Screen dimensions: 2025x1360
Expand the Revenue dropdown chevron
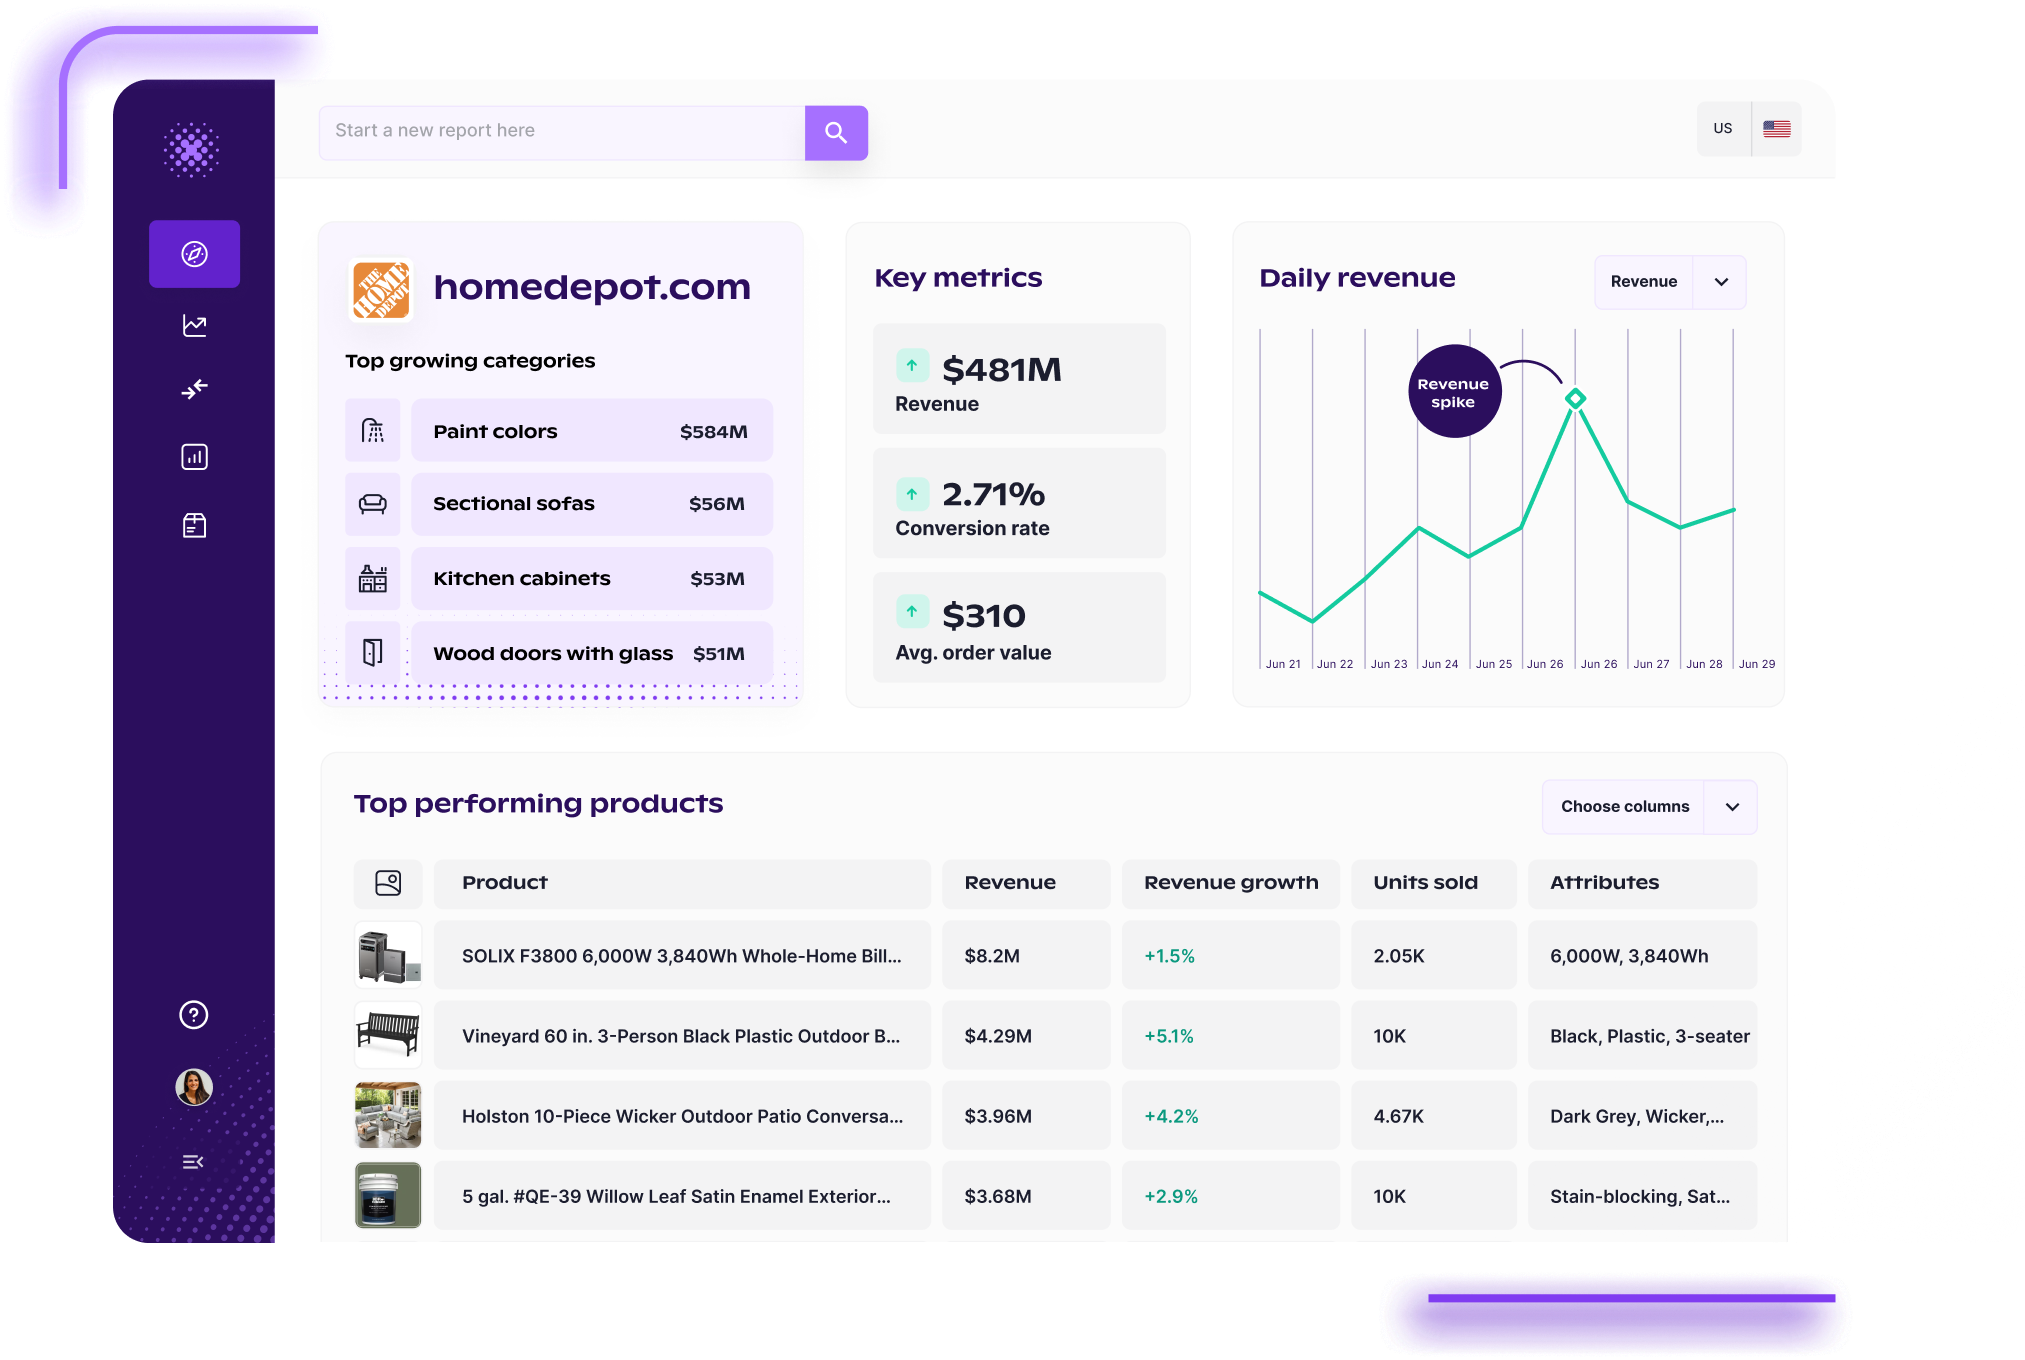1721,282
